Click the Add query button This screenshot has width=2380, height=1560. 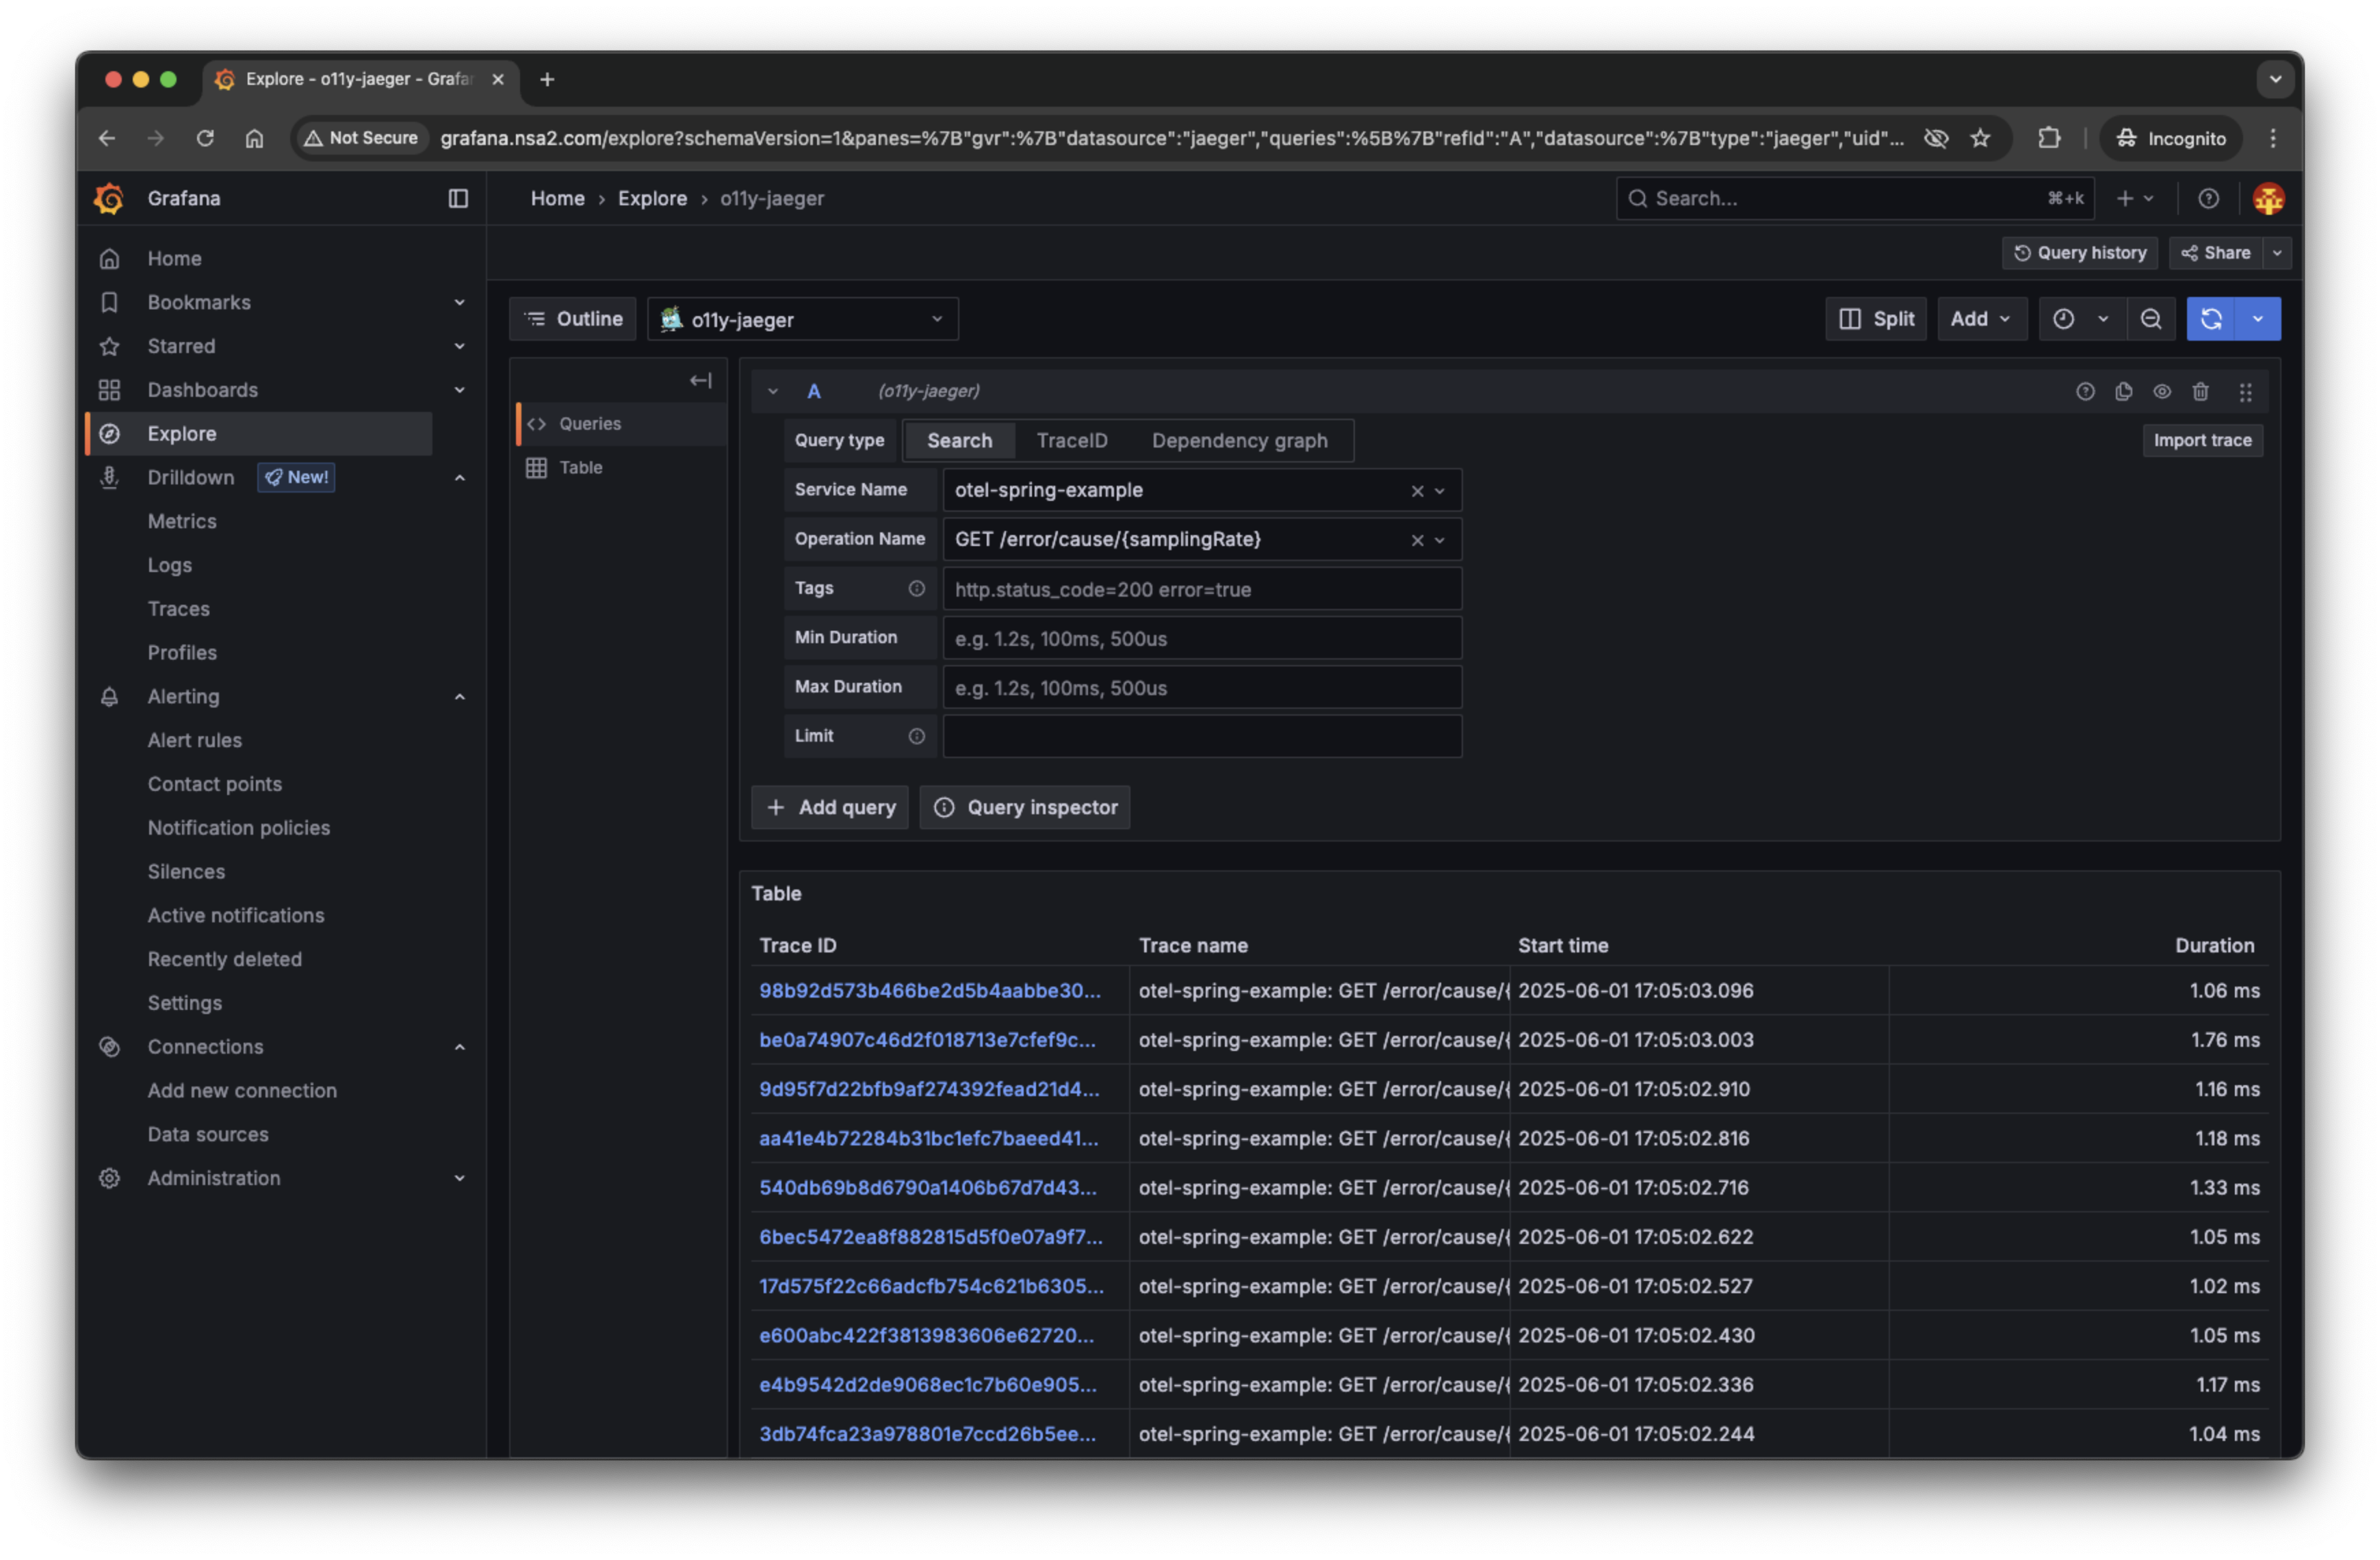830,808
